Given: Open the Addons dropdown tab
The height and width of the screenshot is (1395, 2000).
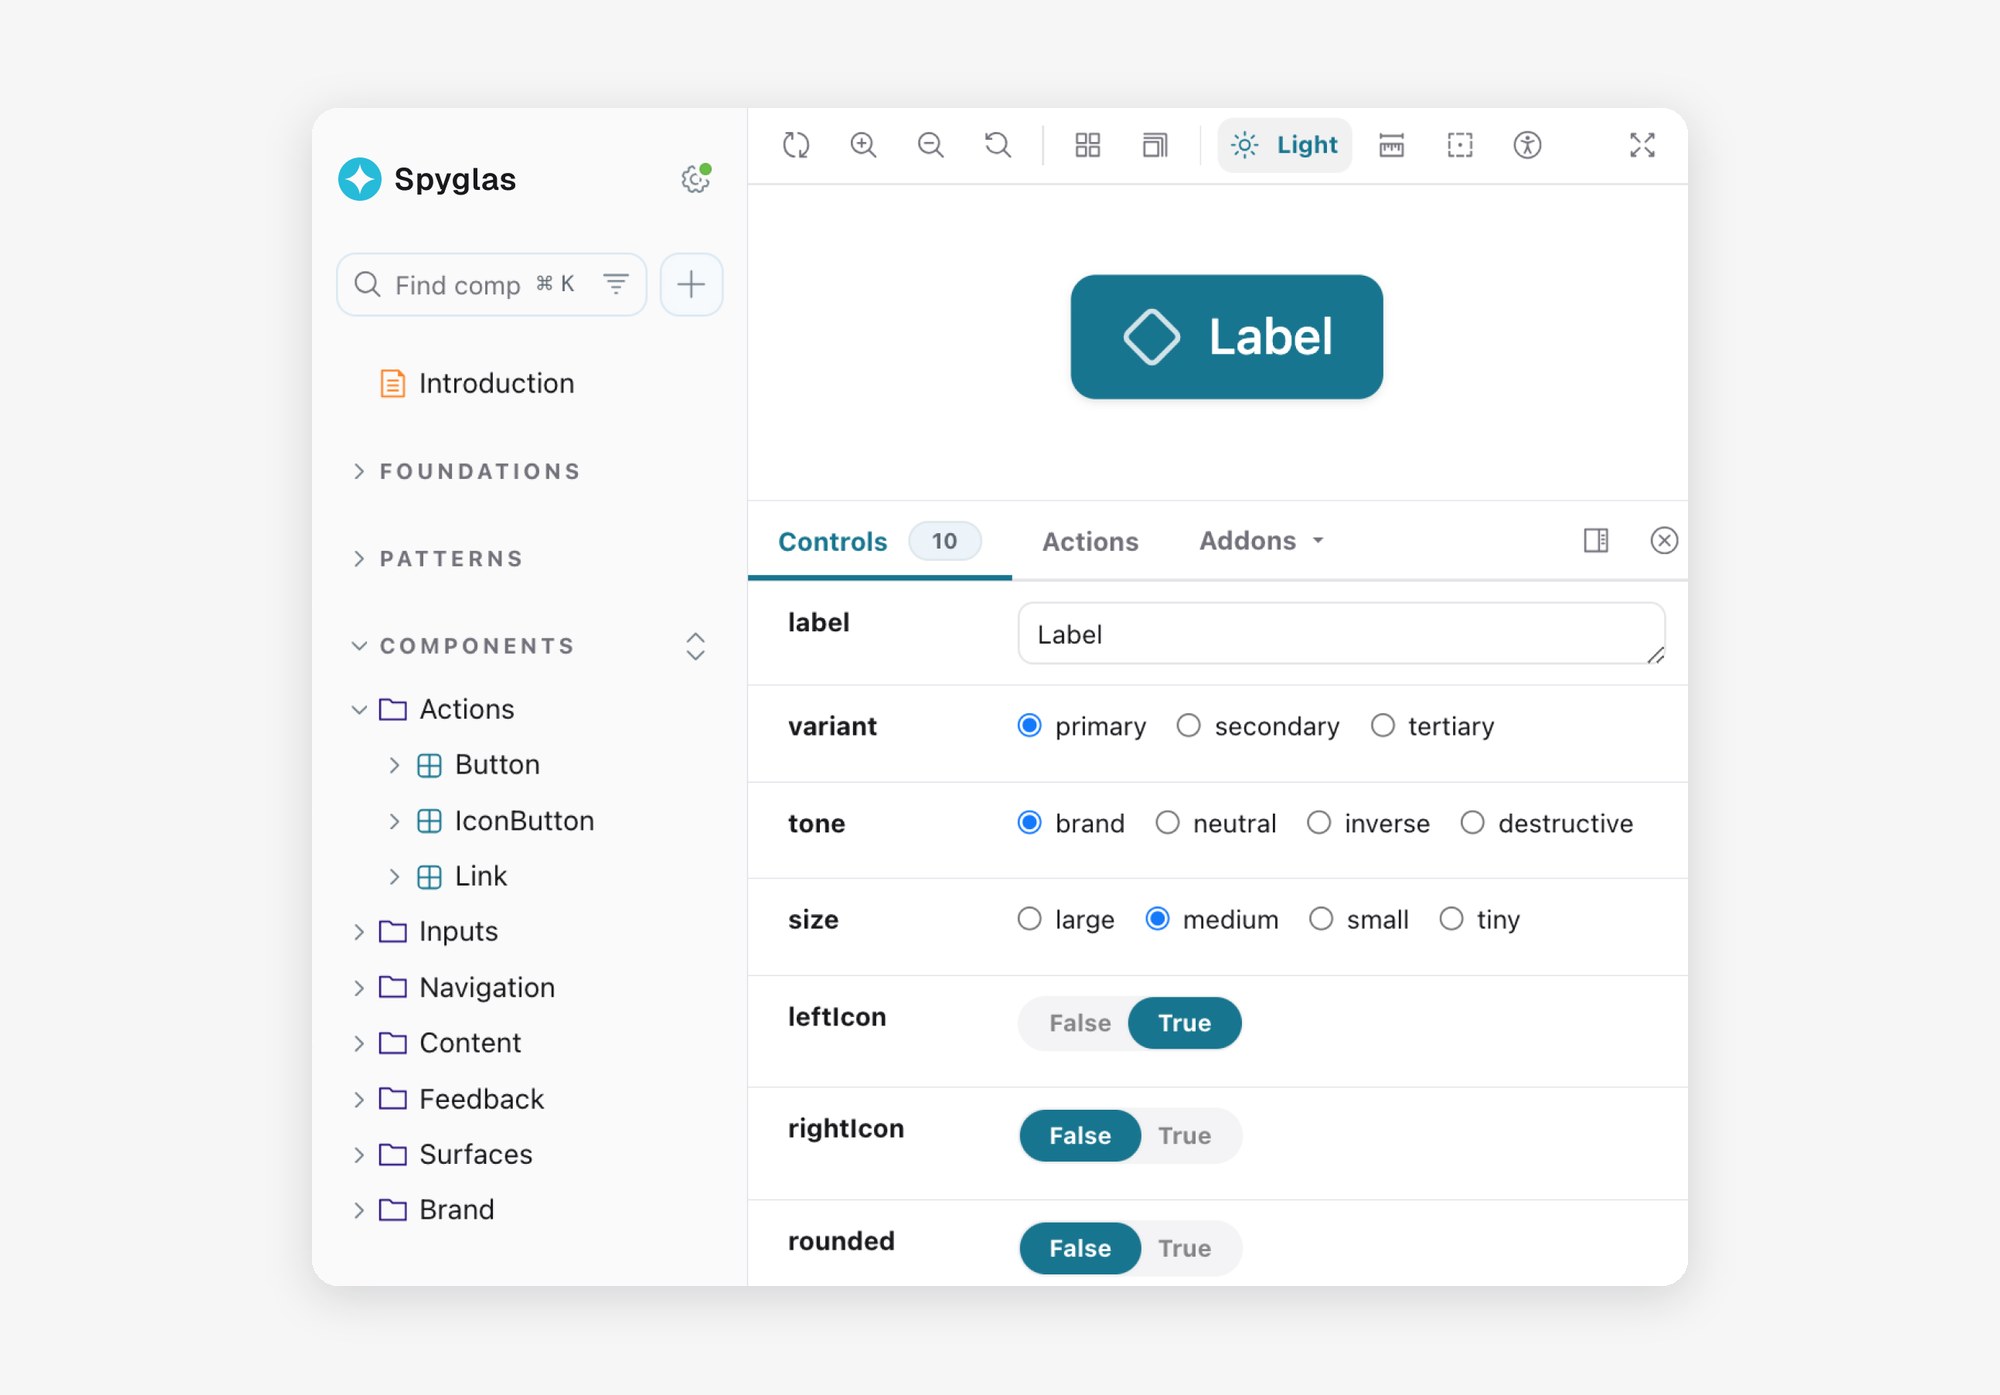Looking at the screenshot, I should click(x=1262, y=541).
